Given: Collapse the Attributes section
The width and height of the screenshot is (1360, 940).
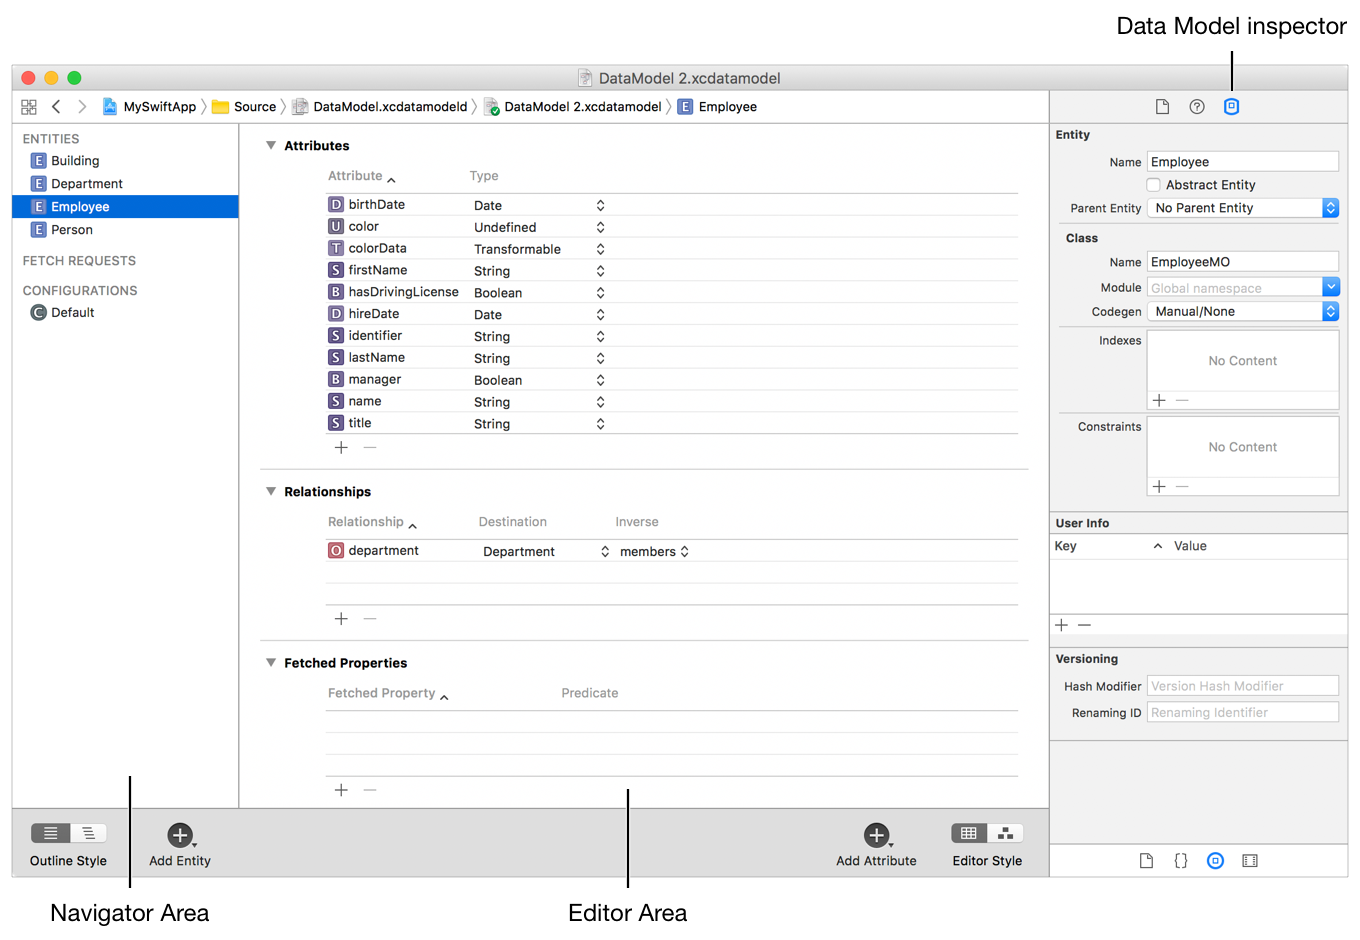Looking at the screenshot, I should click(270, 146).
